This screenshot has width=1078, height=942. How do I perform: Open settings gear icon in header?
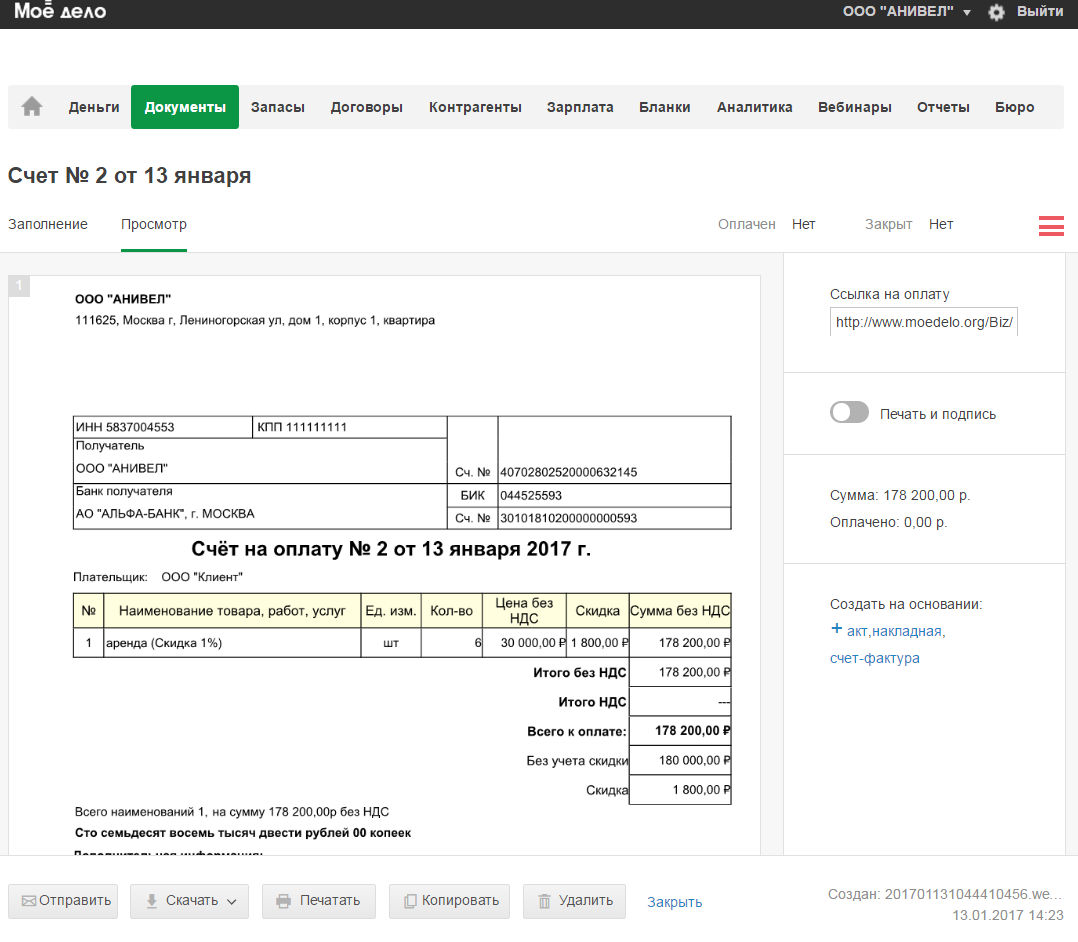pyautogui.click(x=996, y=12)
